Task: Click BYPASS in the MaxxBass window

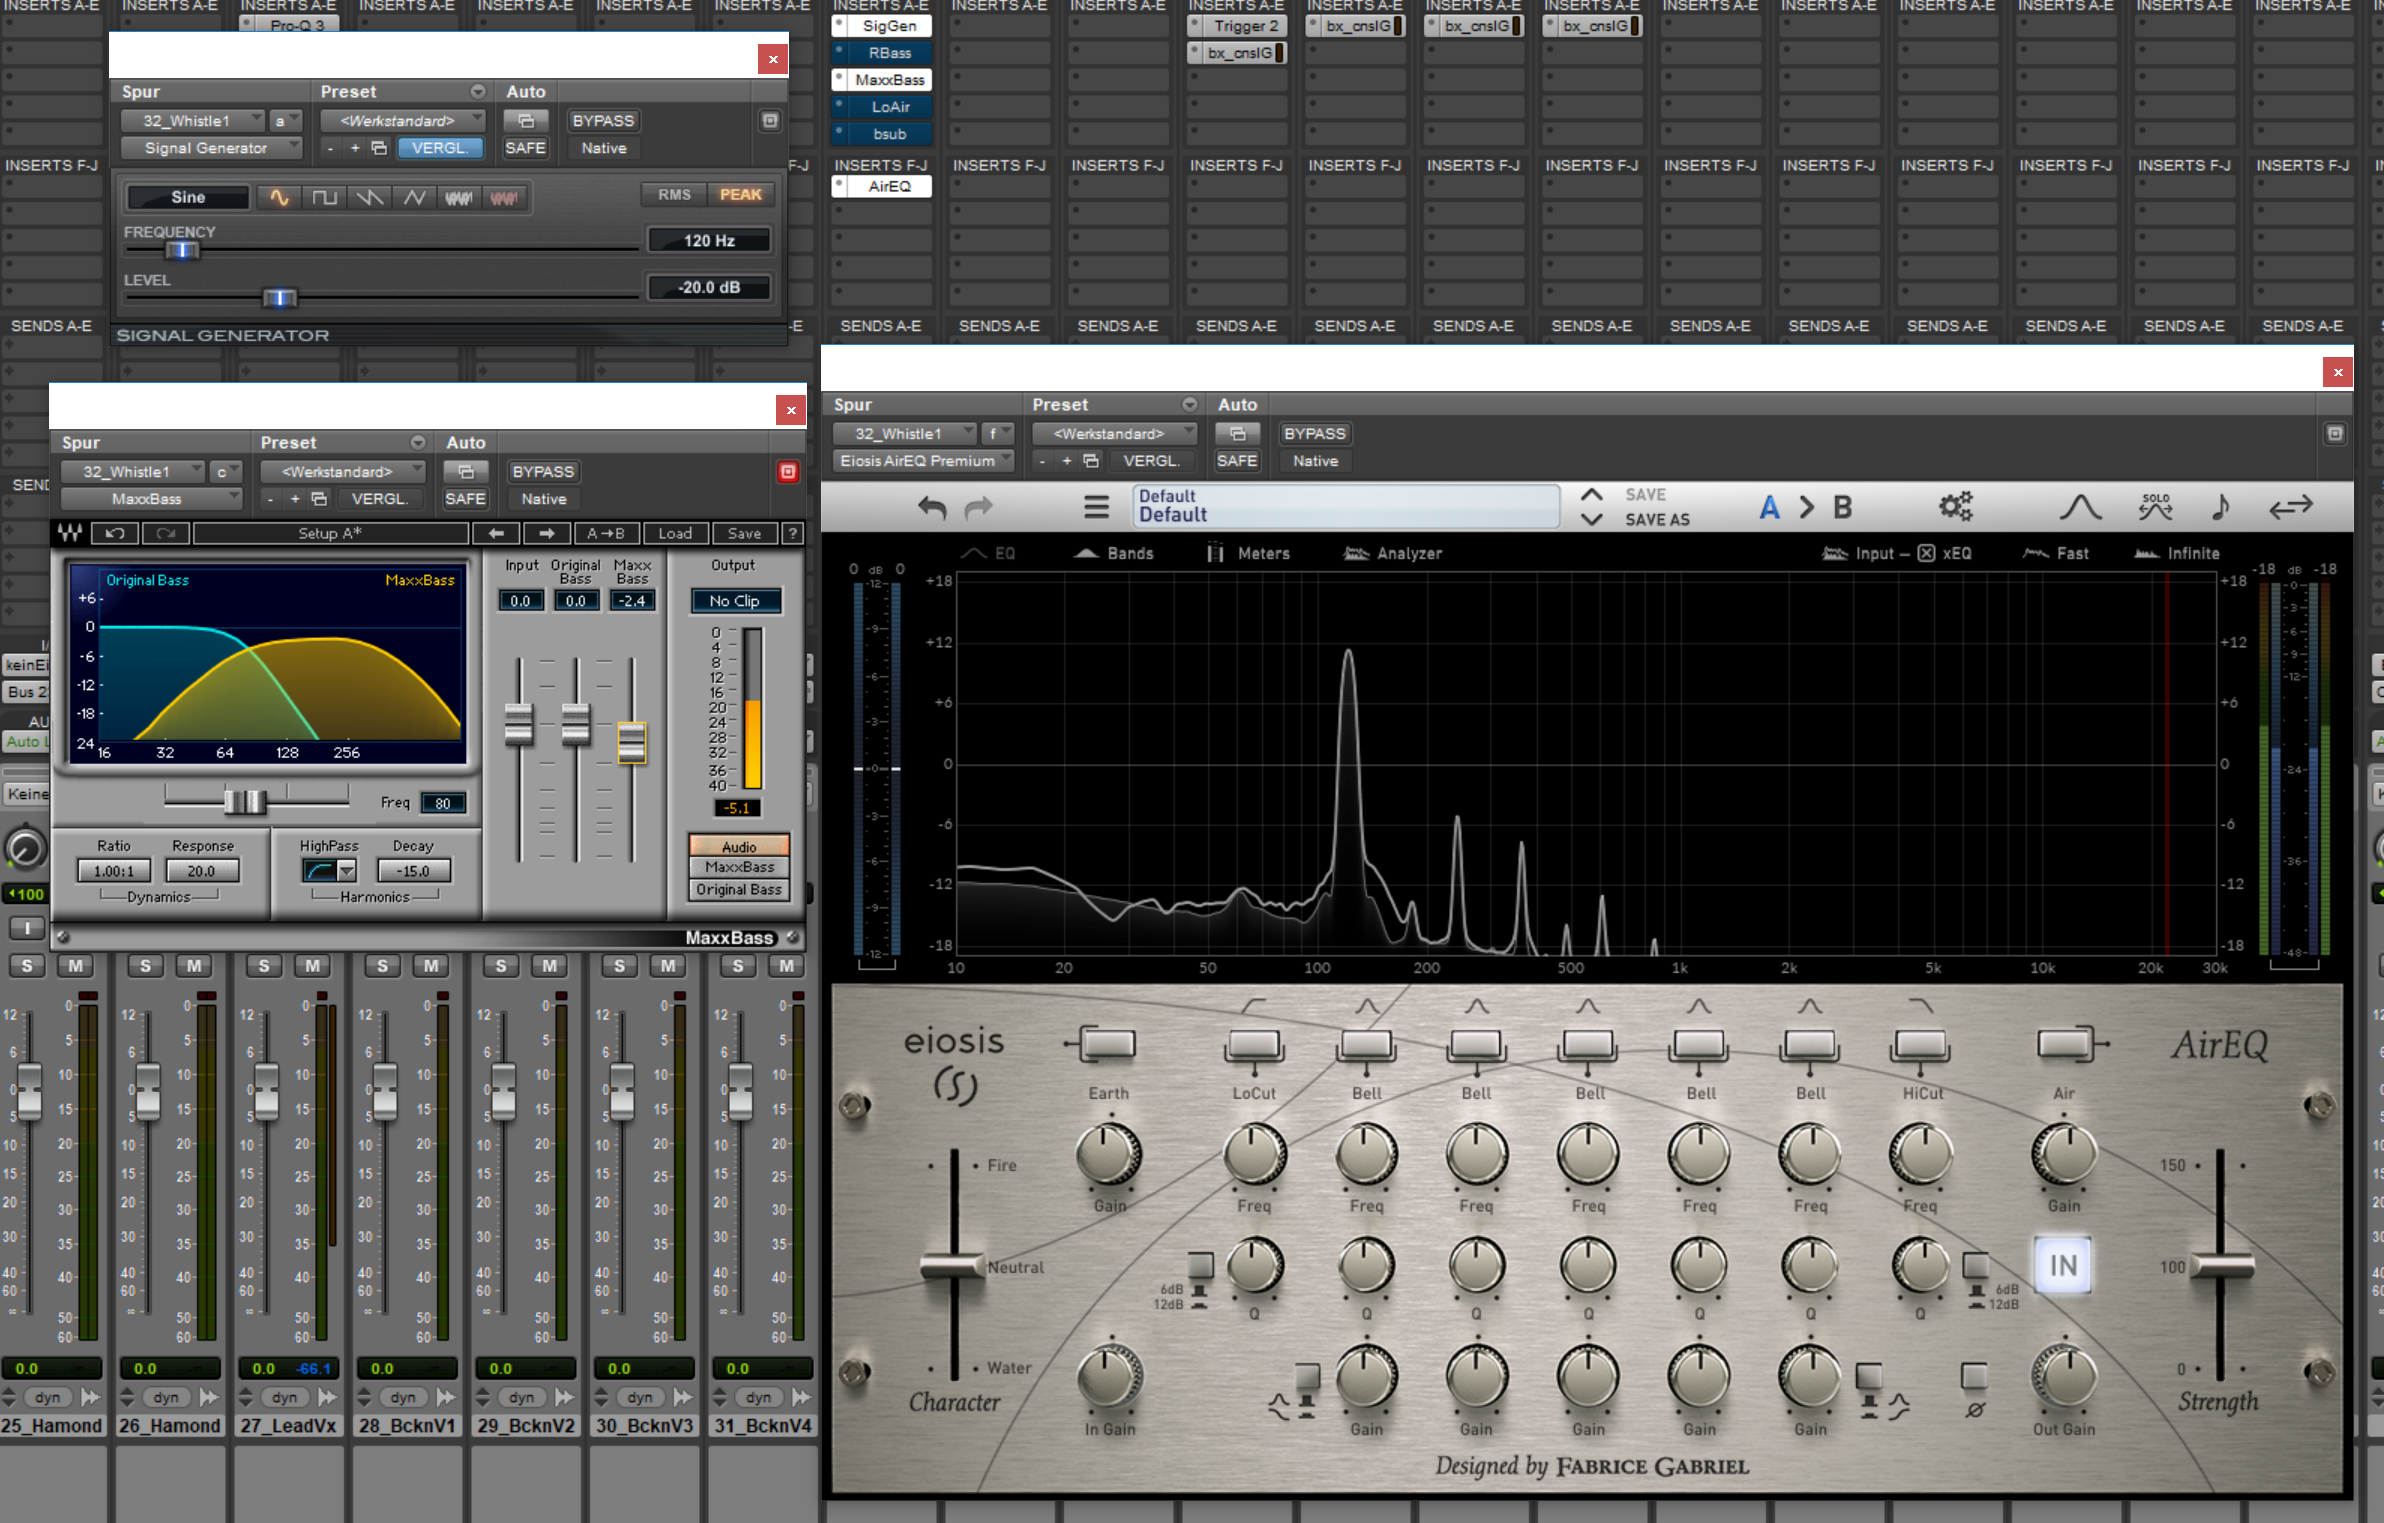Action: 543,472
